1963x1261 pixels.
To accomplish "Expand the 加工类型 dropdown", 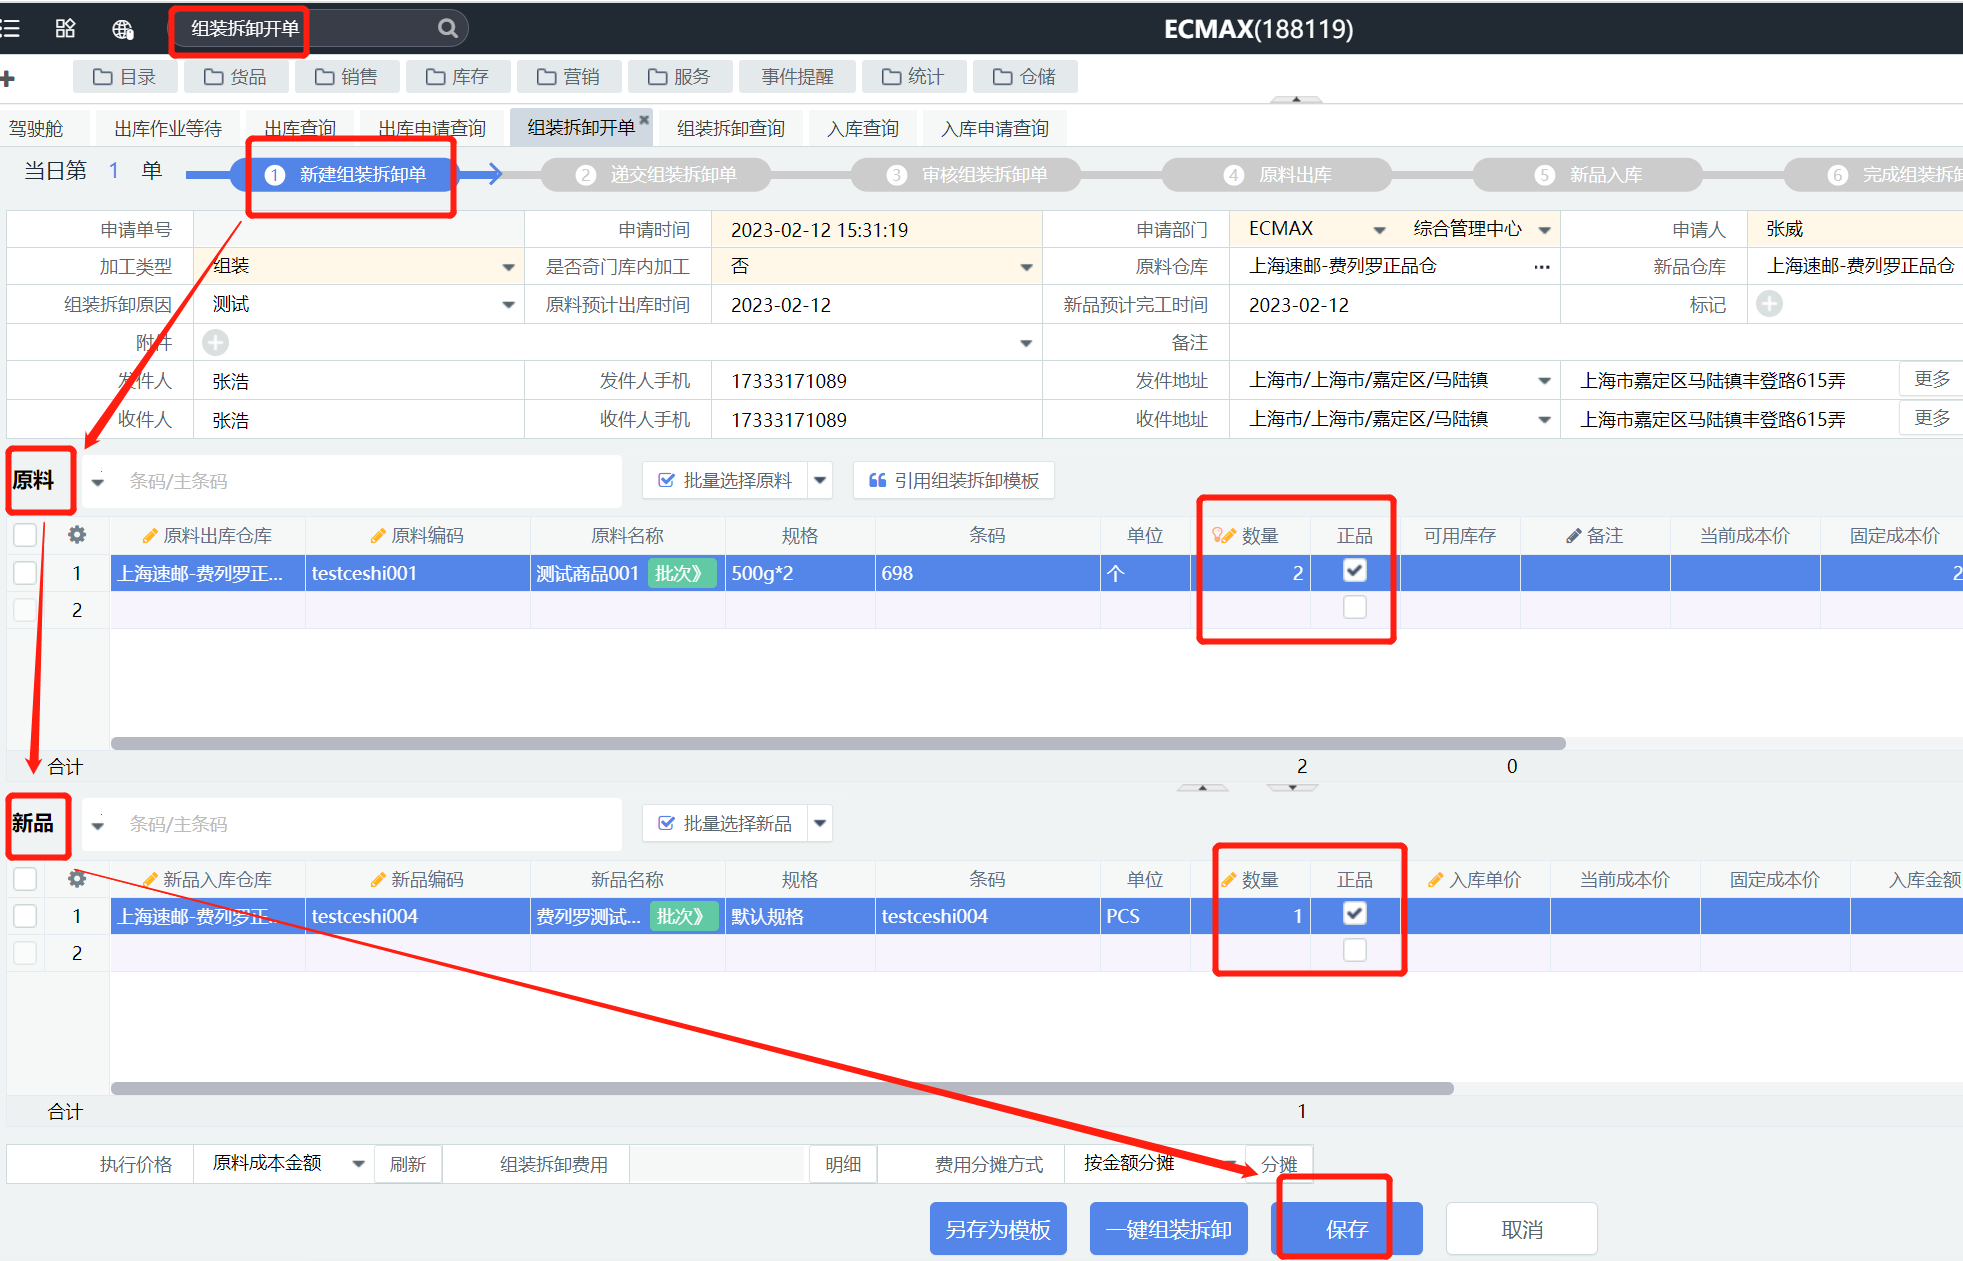I will (508, 267).
